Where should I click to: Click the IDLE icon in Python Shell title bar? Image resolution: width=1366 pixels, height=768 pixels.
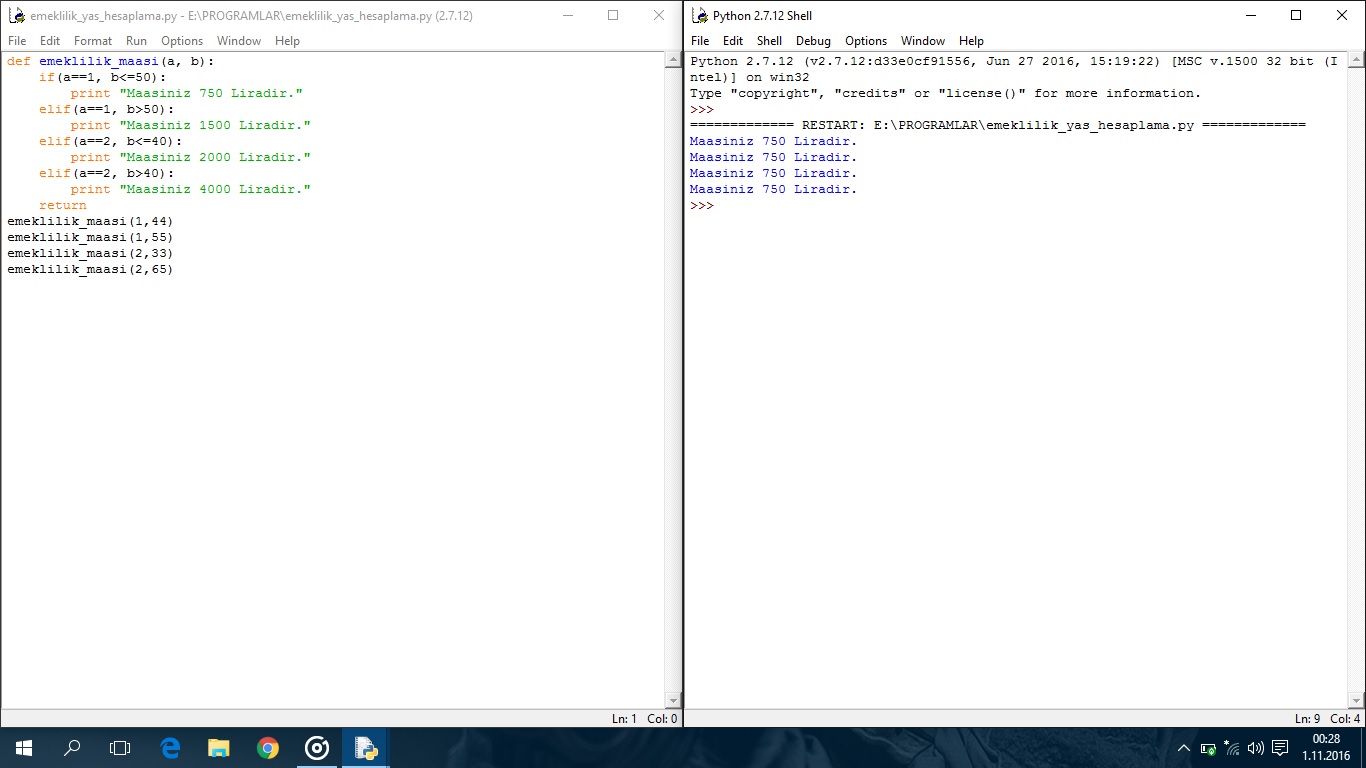[x=699, y=16]
